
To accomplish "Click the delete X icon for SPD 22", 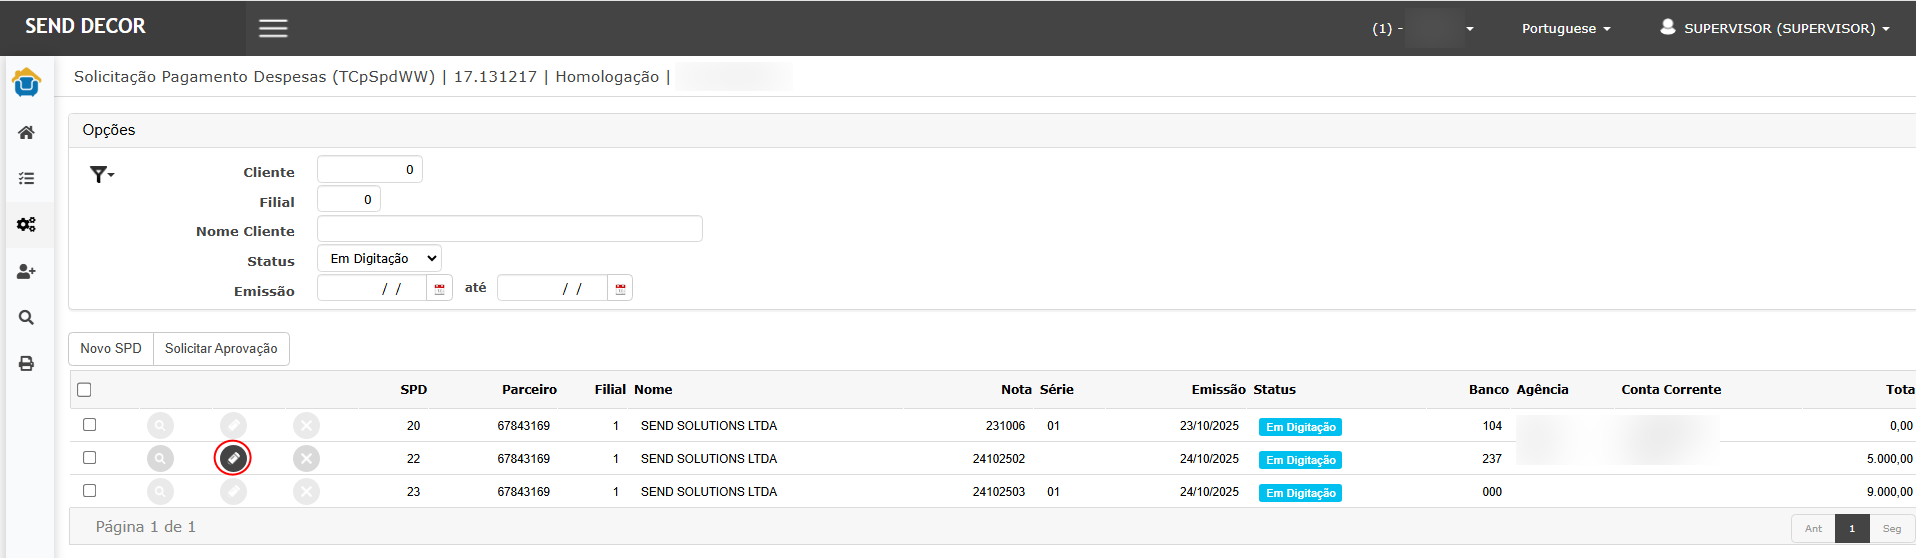I will point(306,459).
